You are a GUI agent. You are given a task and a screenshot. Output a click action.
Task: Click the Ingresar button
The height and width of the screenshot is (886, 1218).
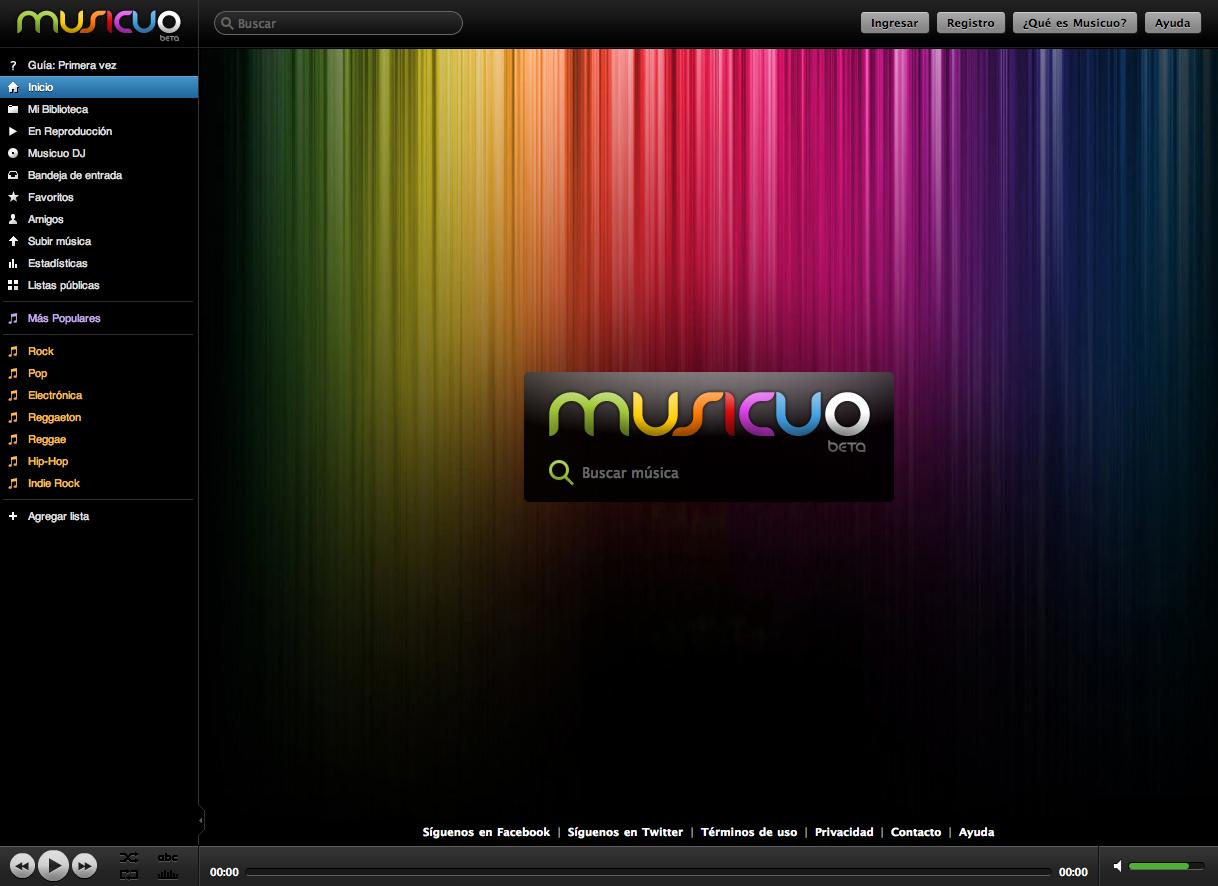coord(895,23)
